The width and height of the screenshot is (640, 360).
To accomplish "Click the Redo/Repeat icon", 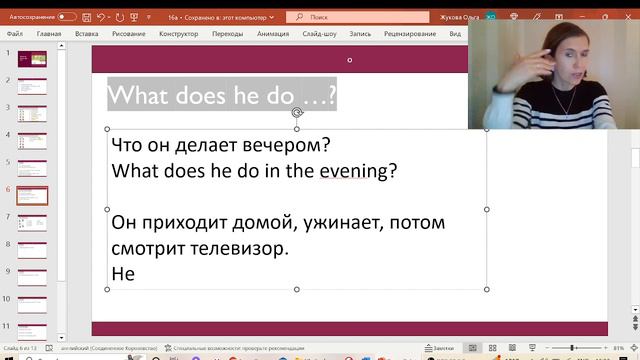I will pyautogui.click(x=119, y=17).
